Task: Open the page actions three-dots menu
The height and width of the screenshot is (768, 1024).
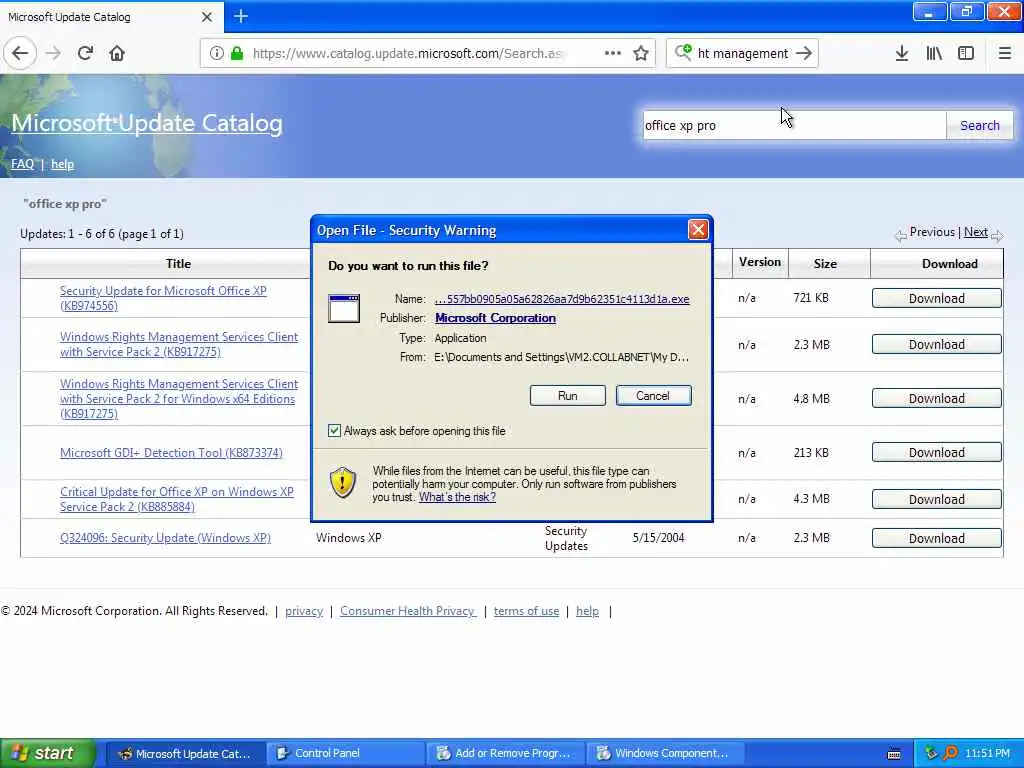Action: (x=613, y=54)
